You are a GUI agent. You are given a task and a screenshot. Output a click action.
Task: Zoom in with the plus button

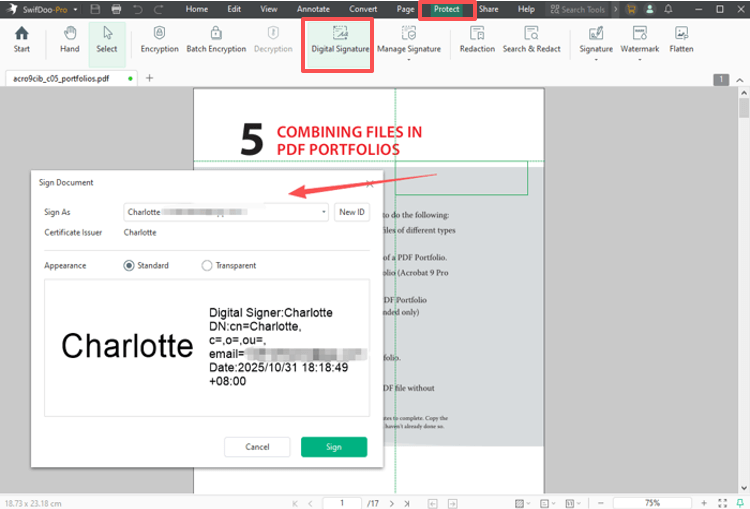pyautogui.click(x=704, y=503)
